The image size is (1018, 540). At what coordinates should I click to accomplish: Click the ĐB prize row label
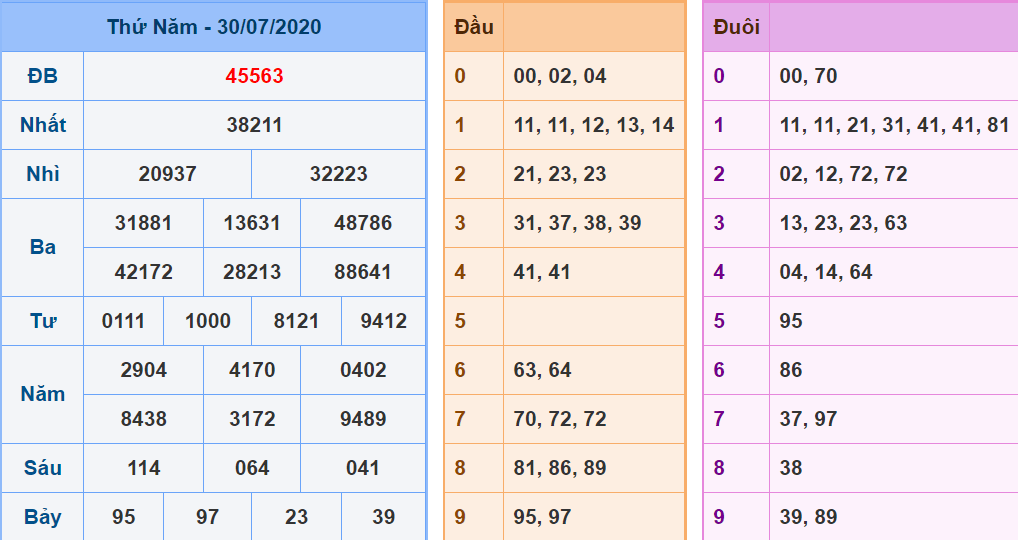pyautogui.click(x=42, y=76)
